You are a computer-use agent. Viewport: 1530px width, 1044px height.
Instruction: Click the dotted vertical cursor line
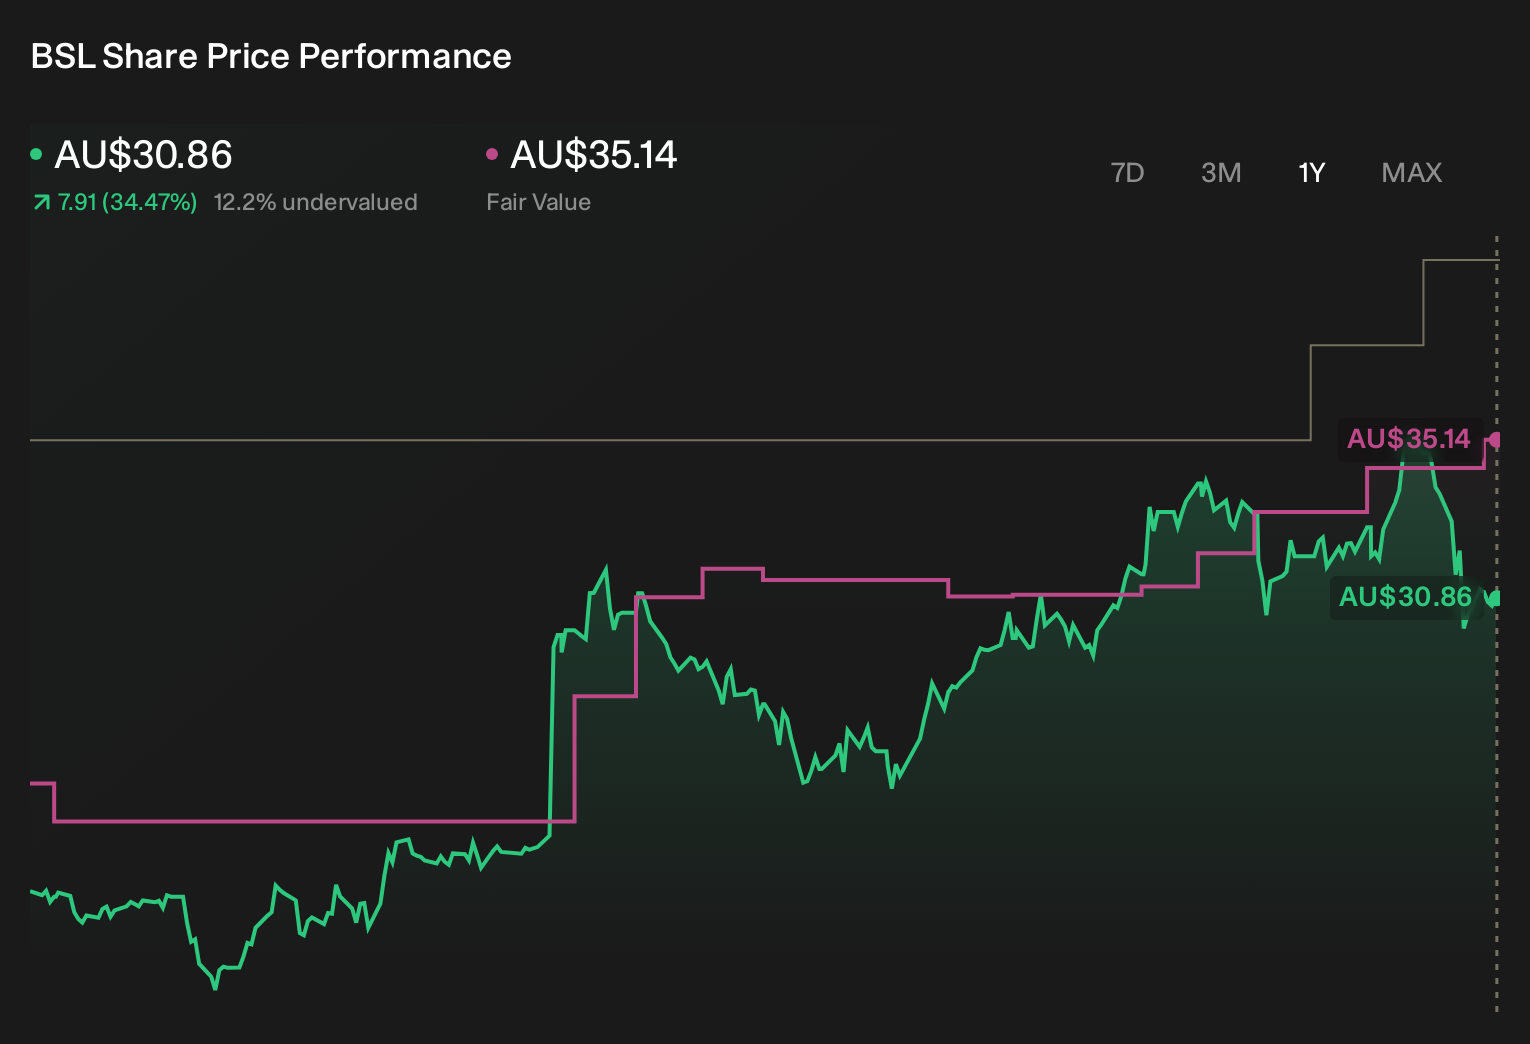point(1497,760)
